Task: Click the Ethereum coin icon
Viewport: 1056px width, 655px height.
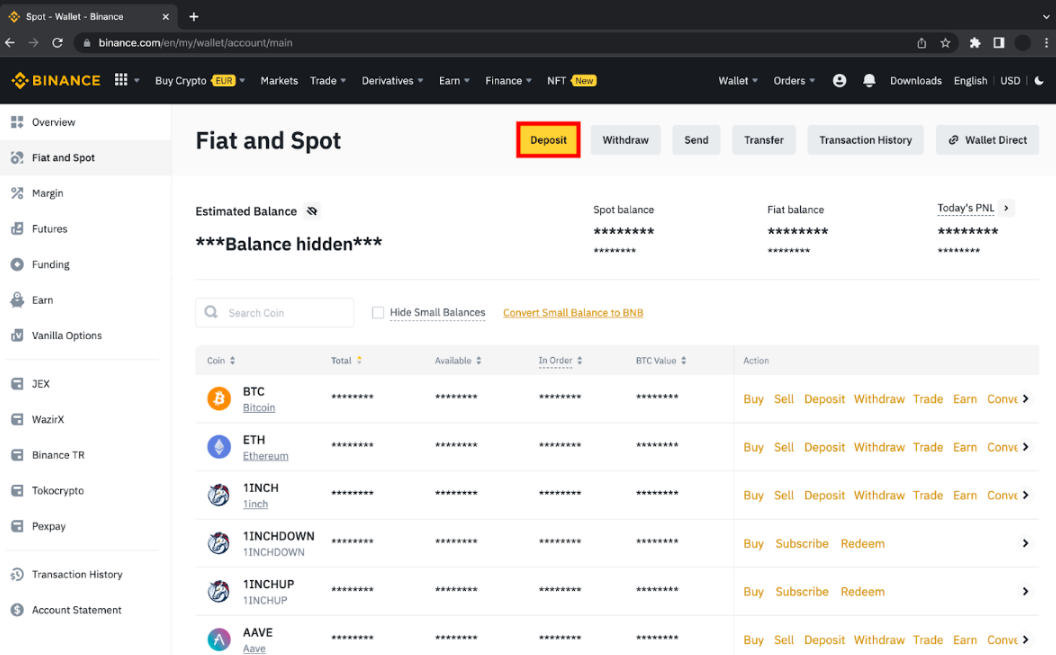Action: [x=219, y=446]
